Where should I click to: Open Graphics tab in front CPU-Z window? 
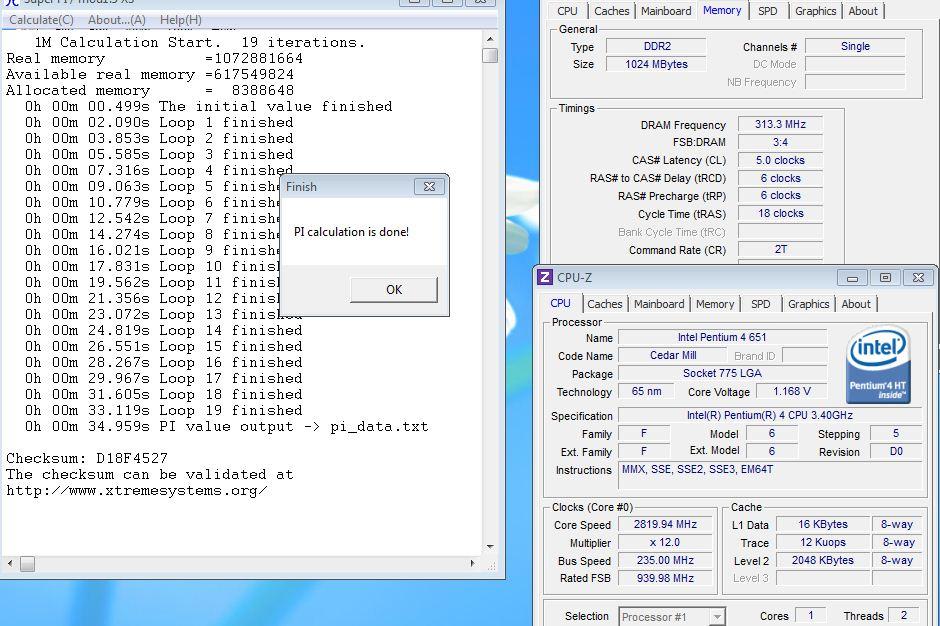point(809,304)
